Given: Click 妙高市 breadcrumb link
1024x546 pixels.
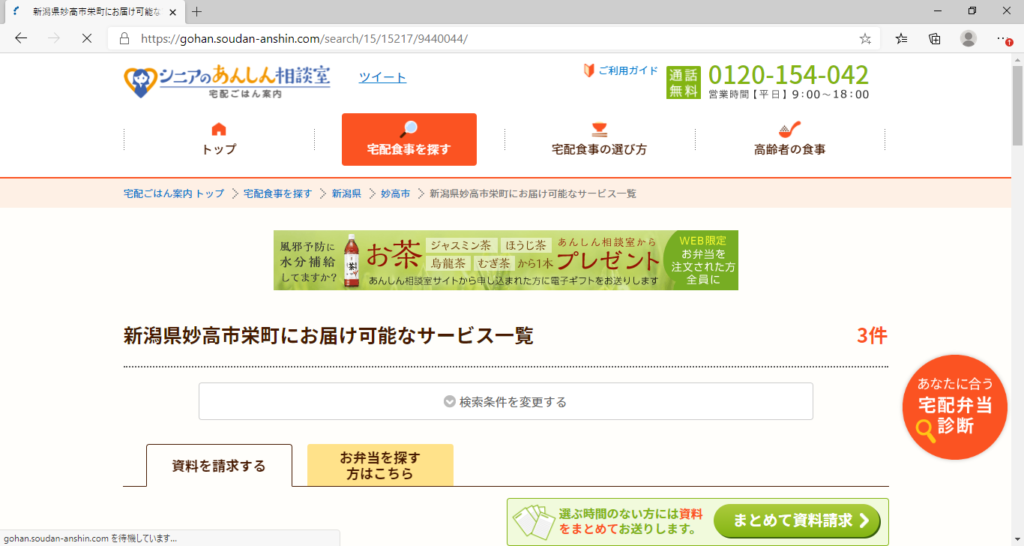Looking at the screenshot, I should click(x=395, y=193).
